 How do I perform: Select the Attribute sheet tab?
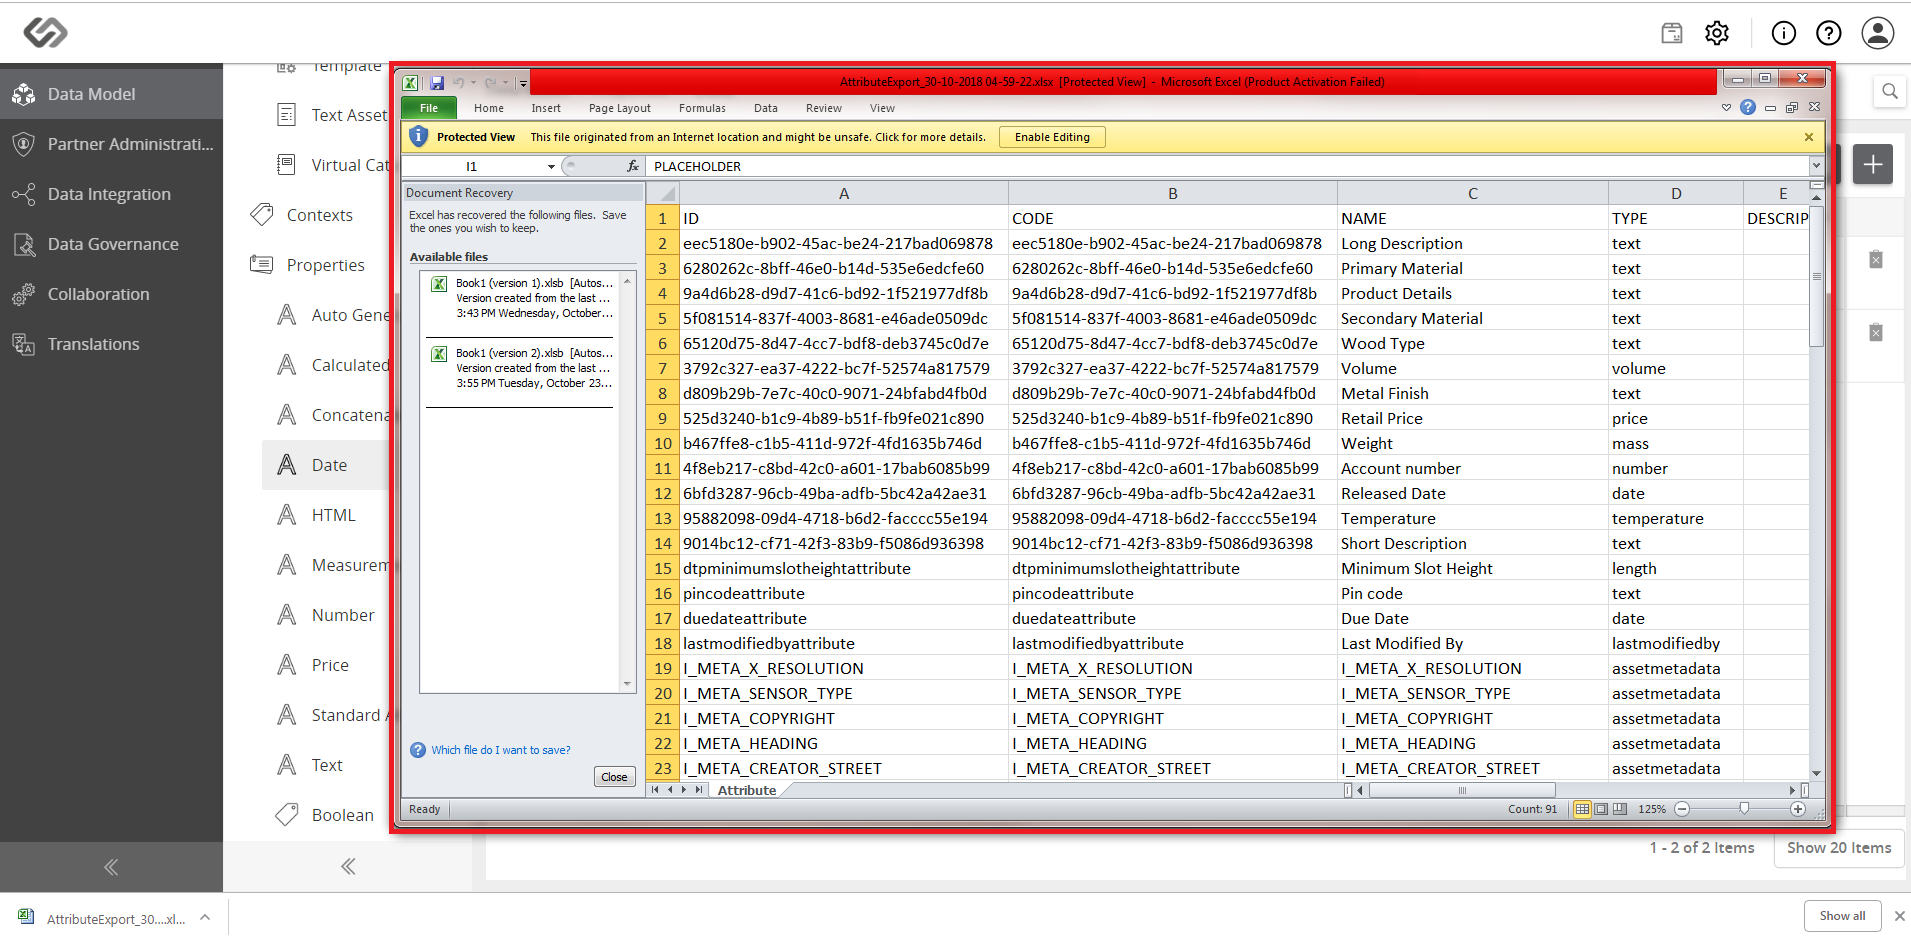tap(747, 790)
